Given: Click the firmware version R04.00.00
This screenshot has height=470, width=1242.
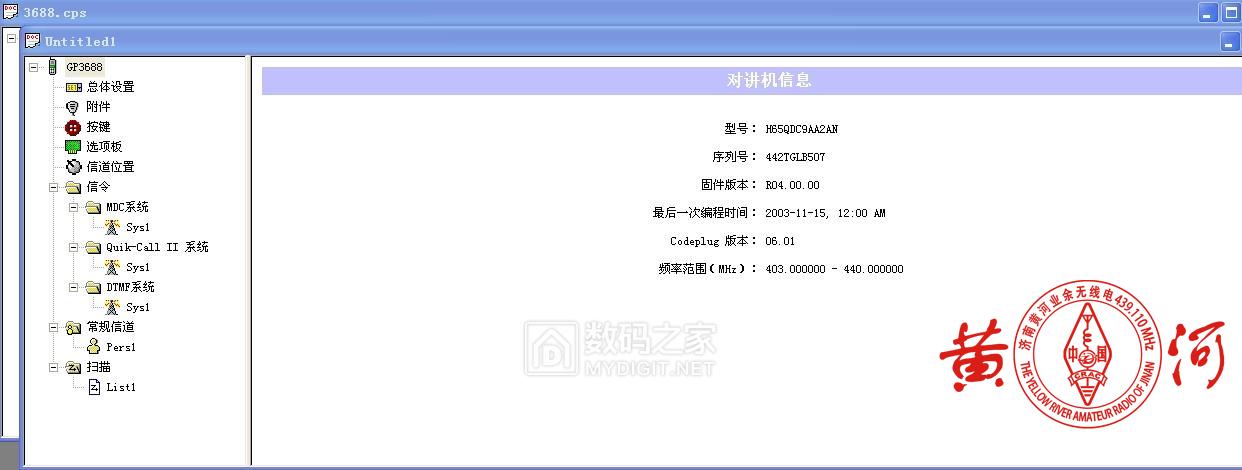Looking at the screenshot, I should tap(792, 185).
